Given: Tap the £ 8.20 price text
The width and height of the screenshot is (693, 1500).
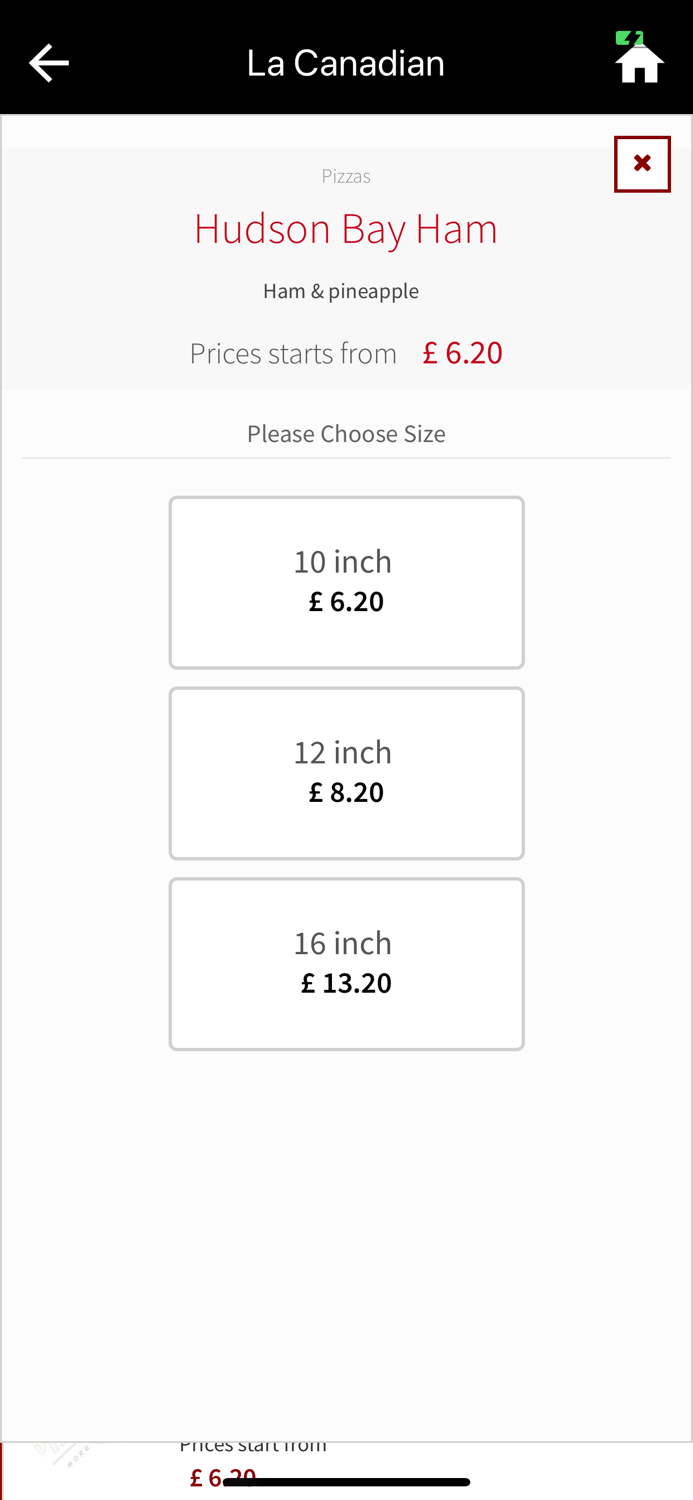Looking at the screenshot, I should (346, 792).
